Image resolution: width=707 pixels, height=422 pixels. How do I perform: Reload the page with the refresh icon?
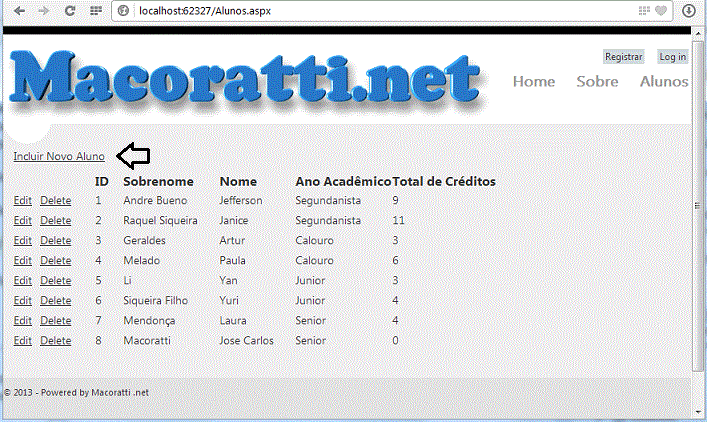point(70,10)
